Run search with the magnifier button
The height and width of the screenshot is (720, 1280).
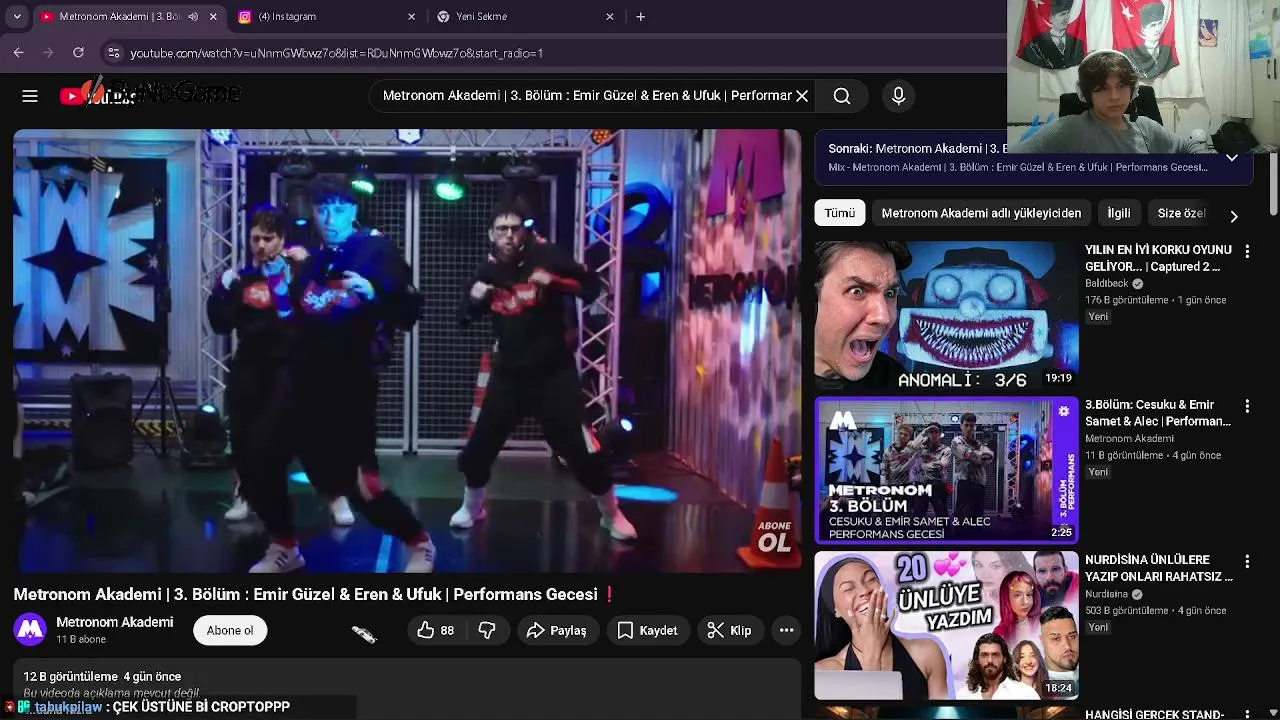(842, 96)
